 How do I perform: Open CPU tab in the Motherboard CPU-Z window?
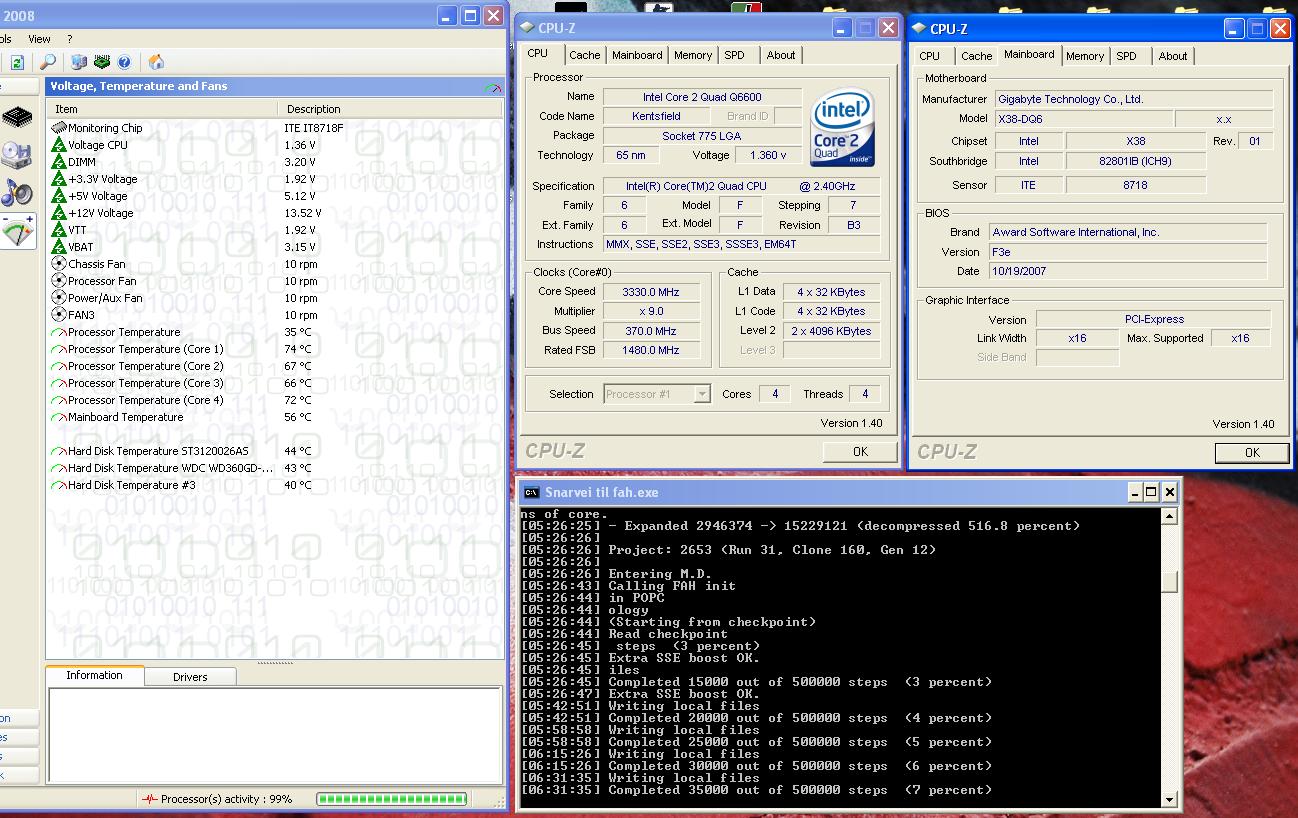click(x=930, y=57)
